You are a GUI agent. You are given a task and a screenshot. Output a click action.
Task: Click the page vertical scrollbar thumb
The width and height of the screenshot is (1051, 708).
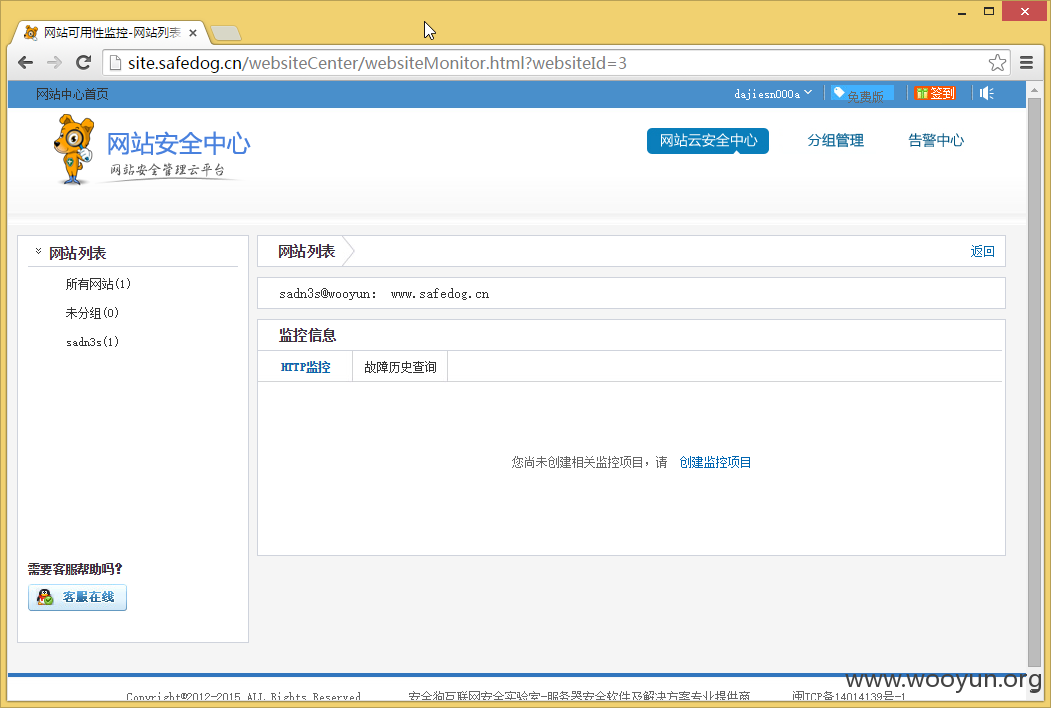tap(1034, 382)
